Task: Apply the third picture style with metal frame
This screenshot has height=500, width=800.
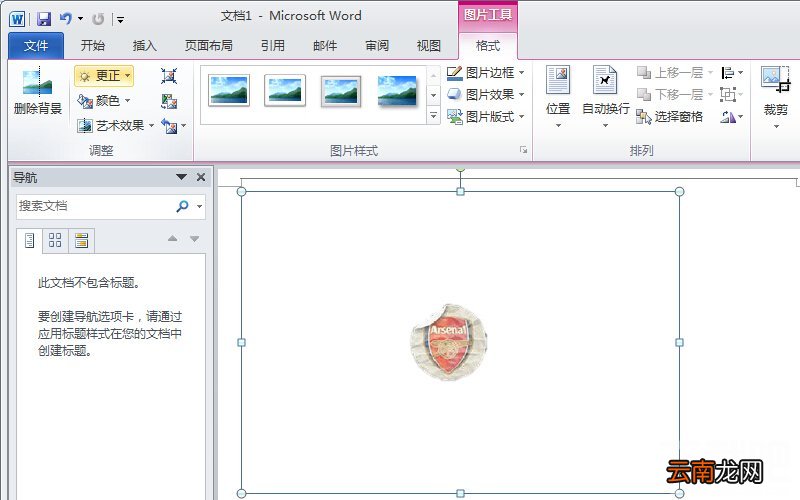Action: pos(341,91)
